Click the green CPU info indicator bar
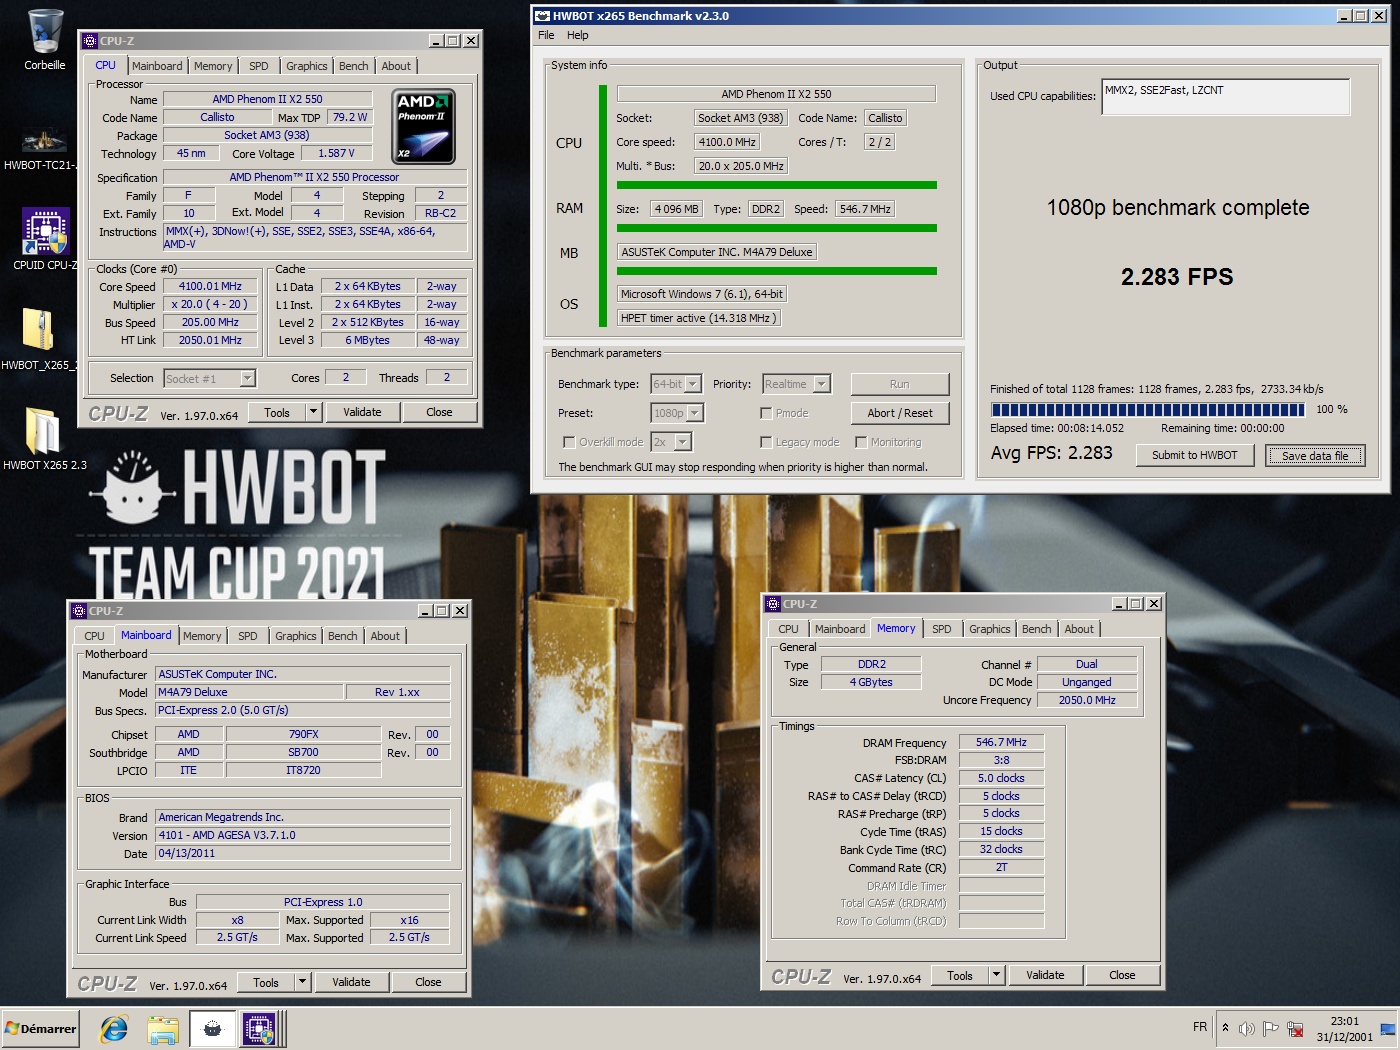 603,206
